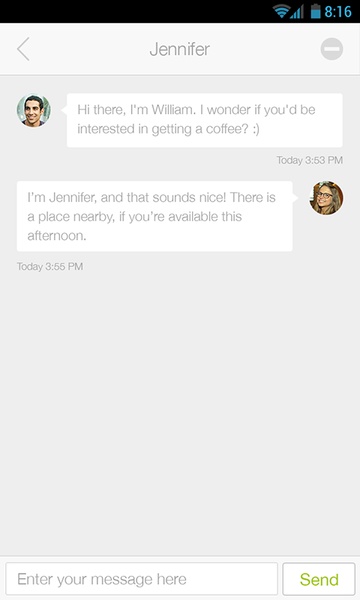The width and height of the screenshot is (360, 600).
Task: Tap the 'Today 3:53 PM' timestamp
Action: (x=310, y=160)
